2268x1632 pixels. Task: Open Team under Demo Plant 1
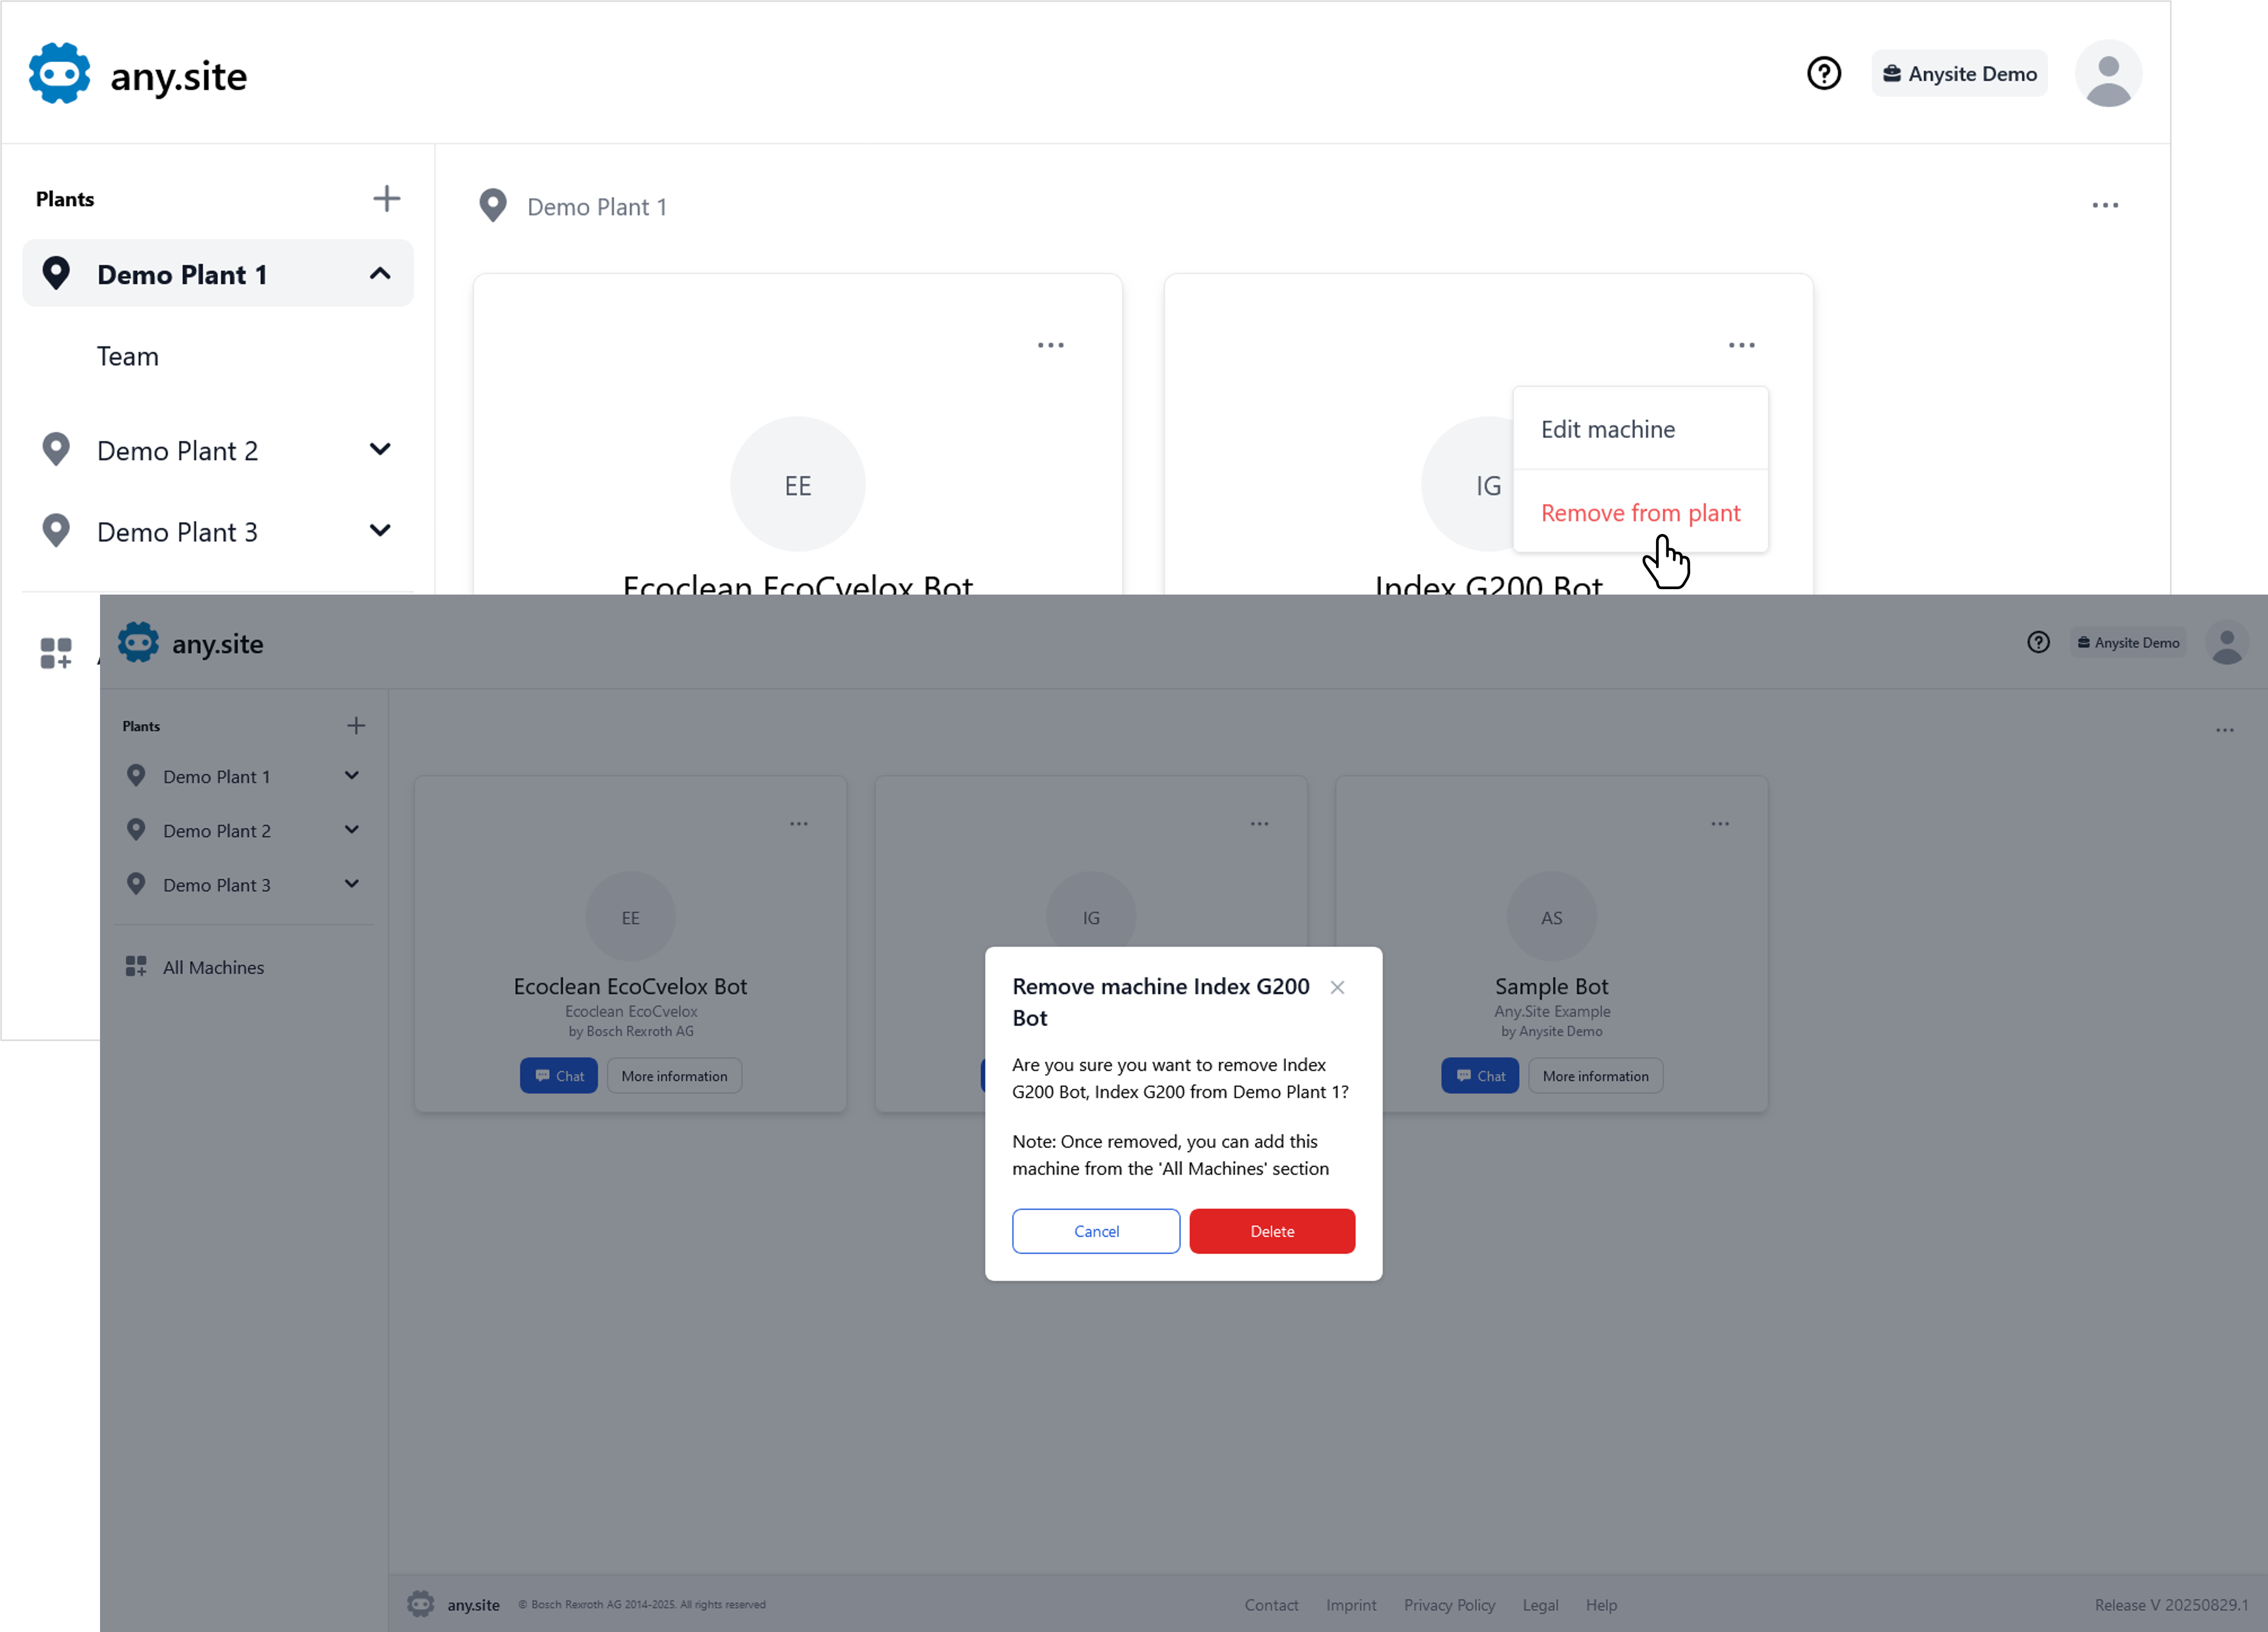coord(128,356)
